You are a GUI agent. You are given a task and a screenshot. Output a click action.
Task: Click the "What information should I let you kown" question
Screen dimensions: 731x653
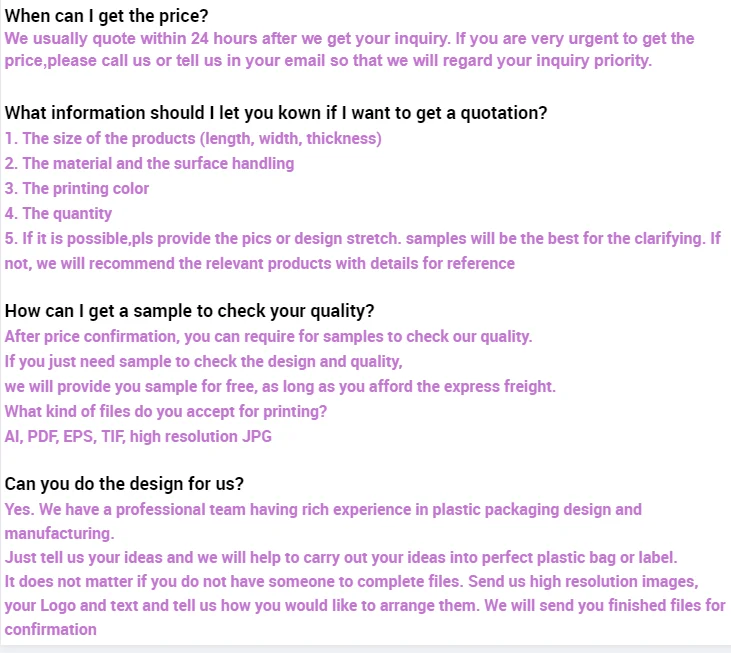pyautogui.click(x=275, y=113)
